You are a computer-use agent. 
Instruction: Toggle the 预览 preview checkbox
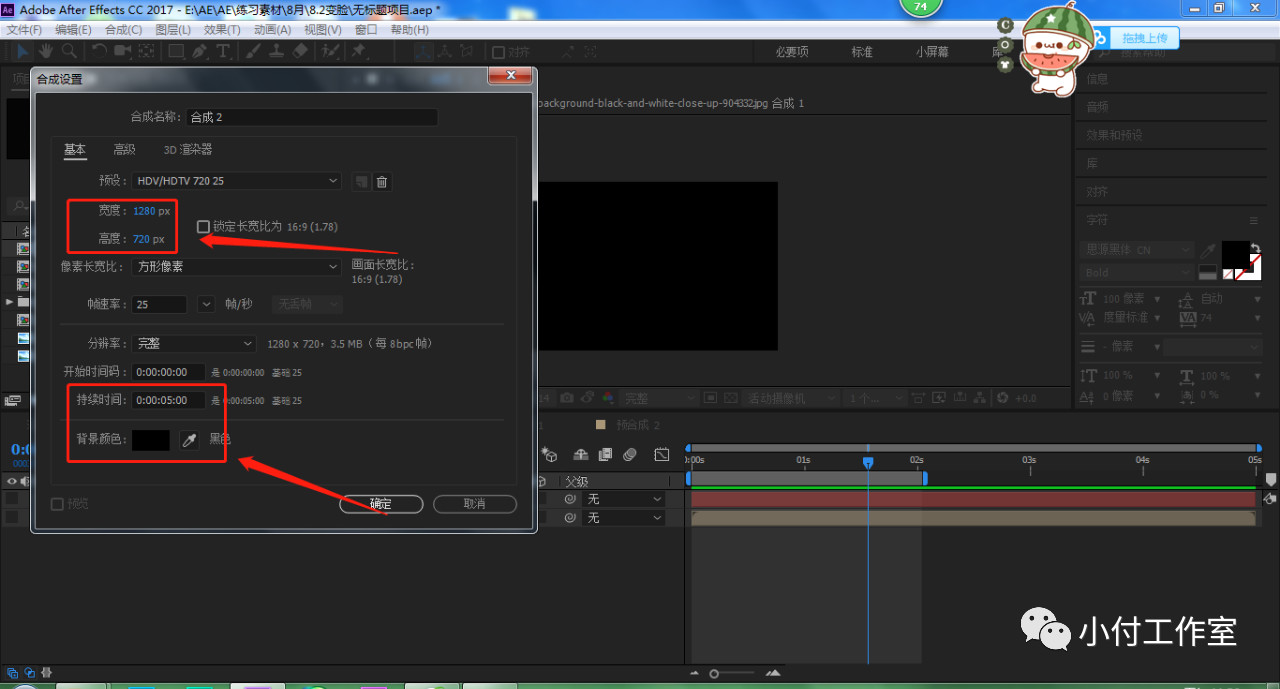click(x=57, y=504)
